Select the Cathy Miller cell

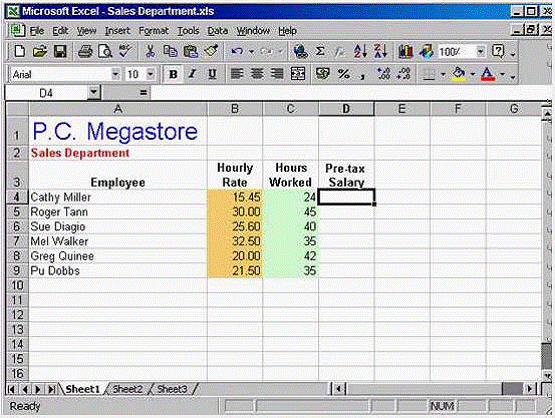tap(118, 197)
